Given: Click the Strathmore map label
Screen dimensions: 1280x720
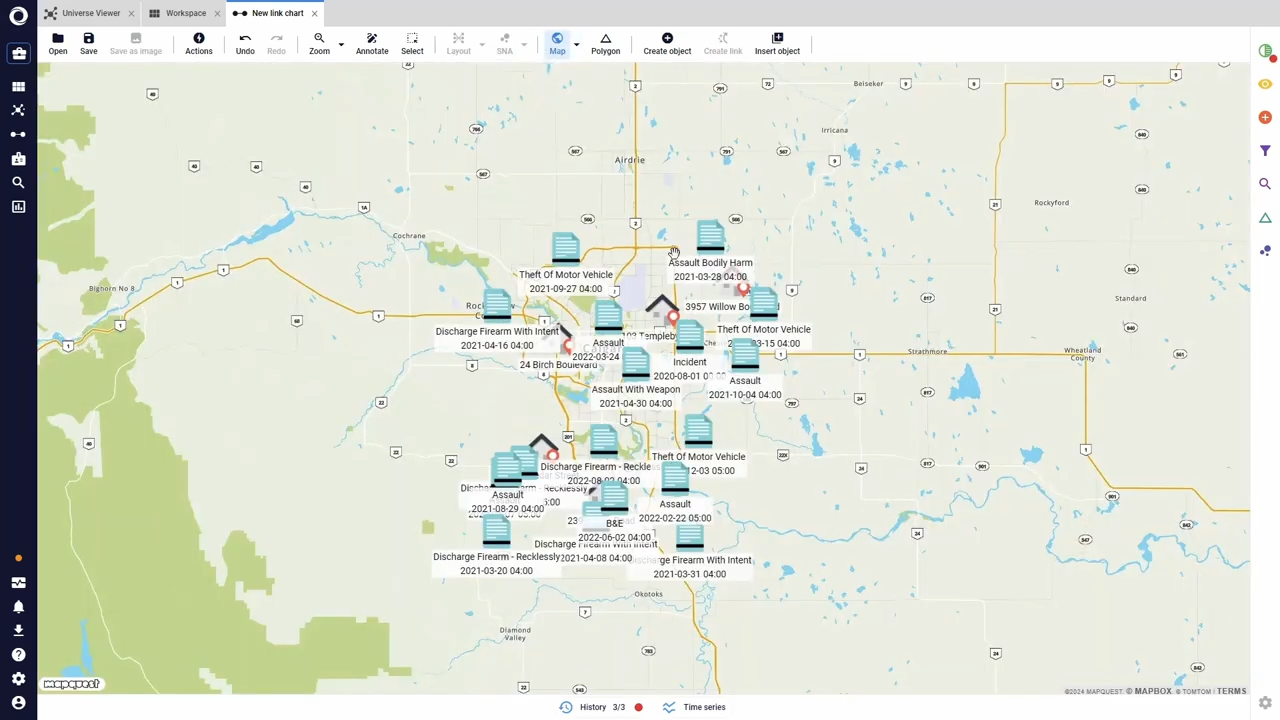Looking at the screenshot, I should 927,351.
